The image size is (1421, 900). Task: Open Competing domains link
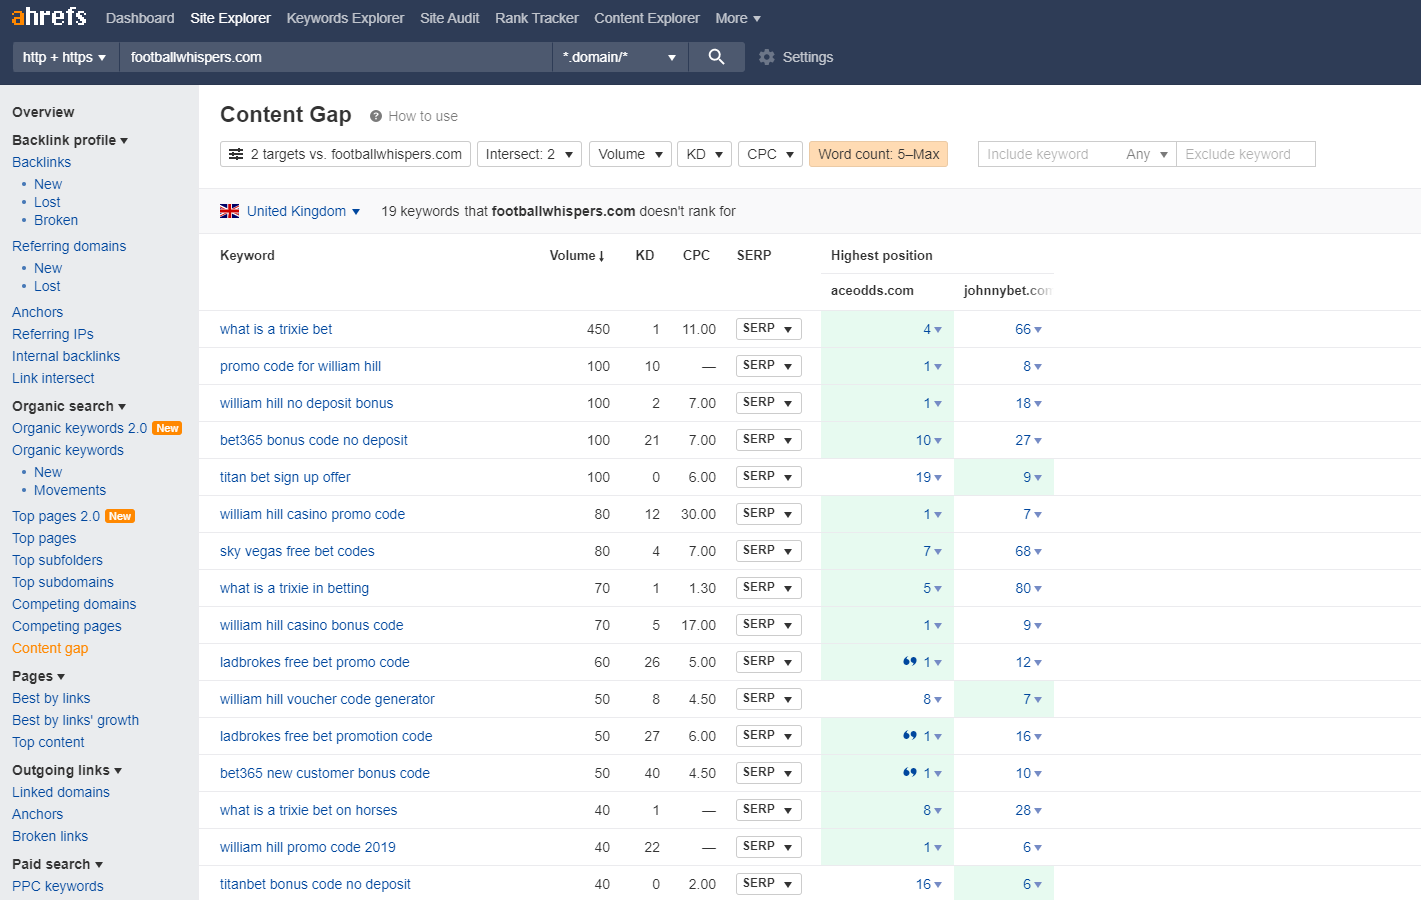(74, 604)
